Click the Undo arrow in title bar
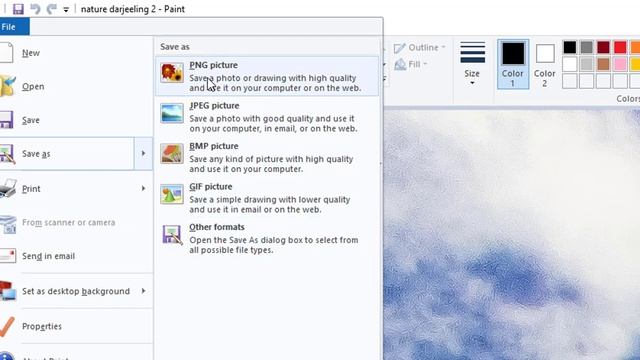Viewport: 640px width, 360px height. (x=35, y=9)
